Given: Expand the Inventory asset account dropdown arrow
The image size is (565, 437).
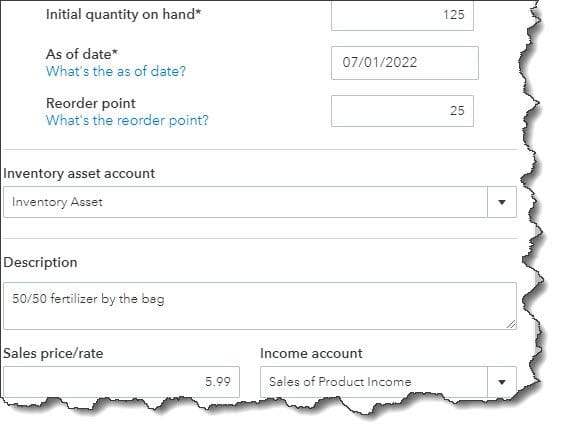Looking at the screenshot, I should pyautogui.click(x=502, y=202).
